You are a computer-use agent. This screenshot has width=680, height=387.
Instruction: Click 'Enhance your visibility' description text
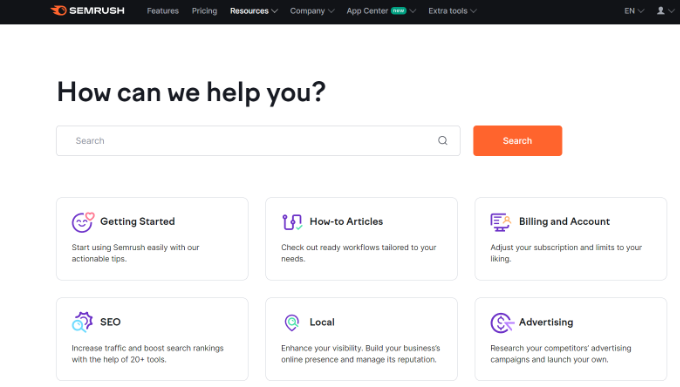(360, 354)
